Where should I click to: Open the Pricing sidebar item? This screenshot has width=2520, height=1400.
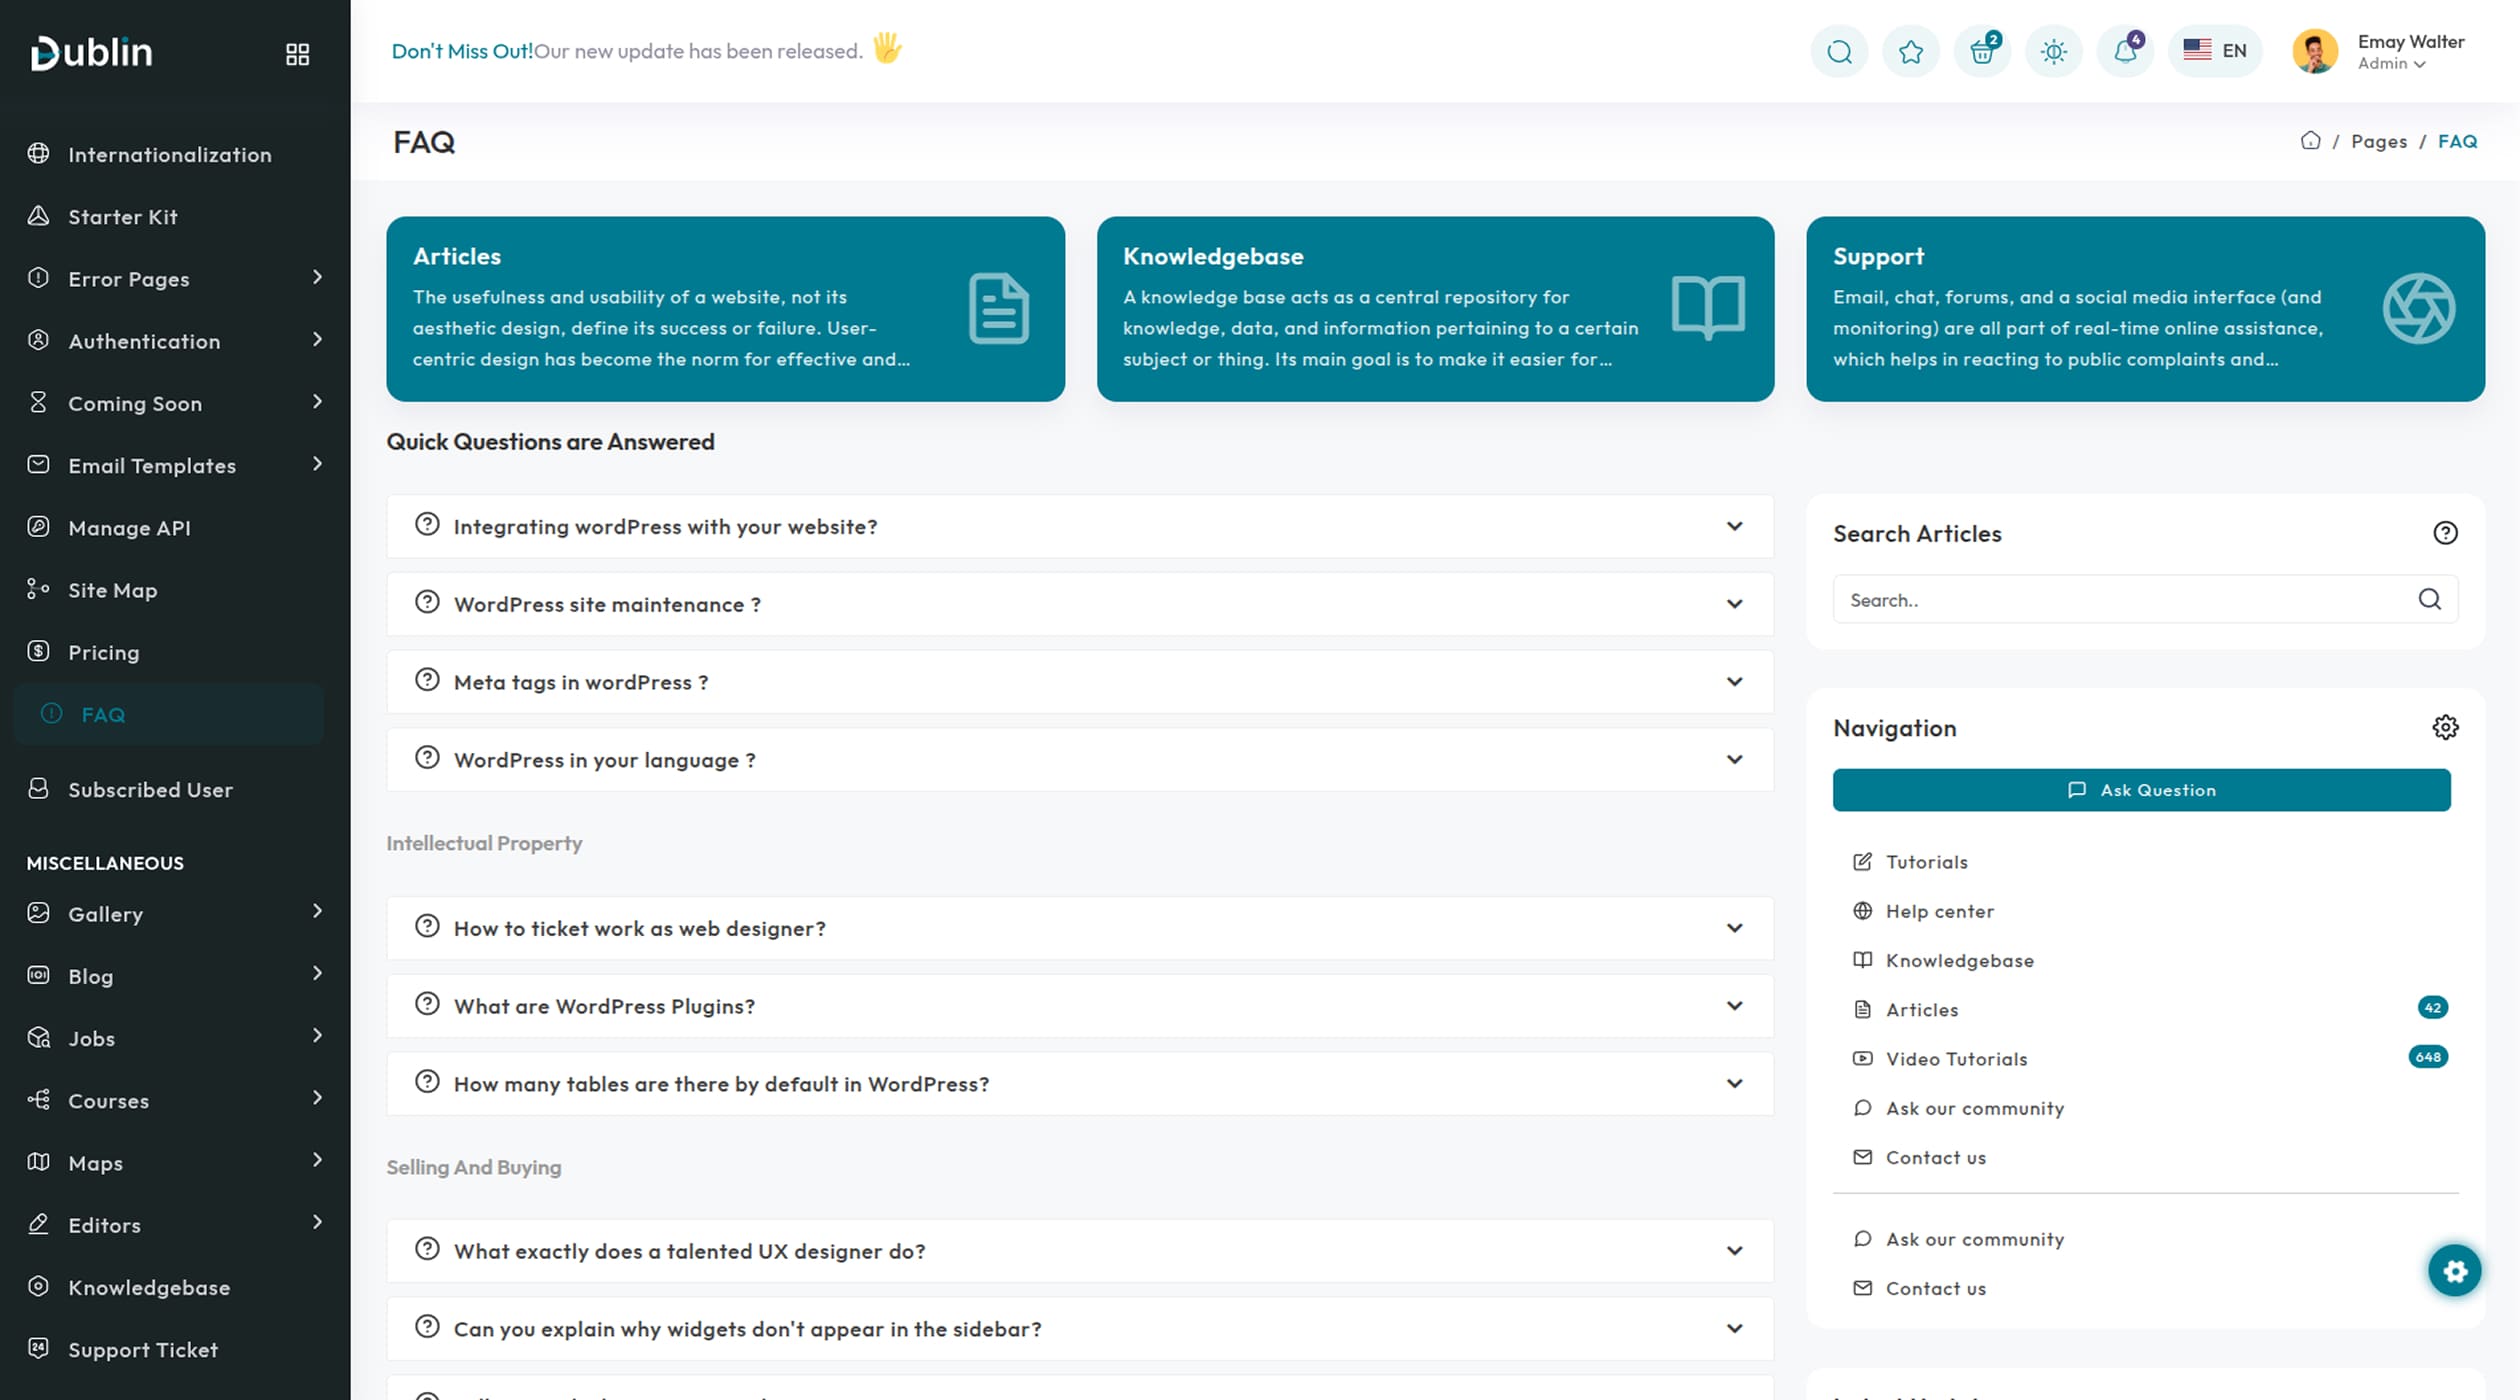click(104, 652)
